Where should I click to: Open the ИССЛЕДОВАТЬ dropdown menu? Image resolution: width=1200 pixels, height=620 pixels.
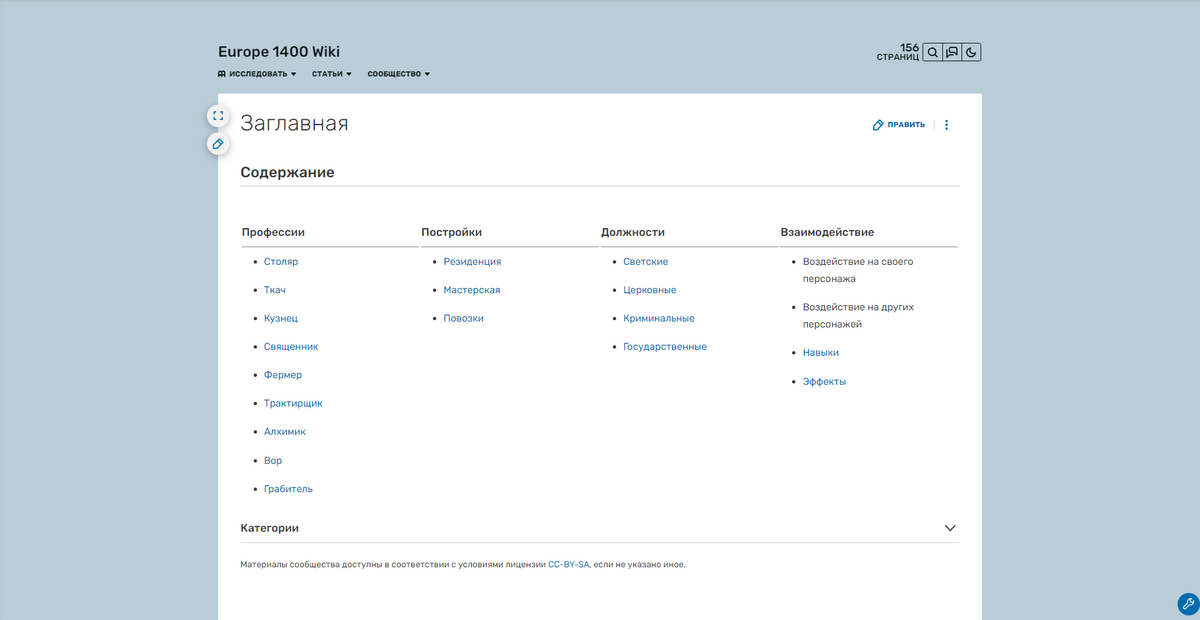tap(258, 74)
